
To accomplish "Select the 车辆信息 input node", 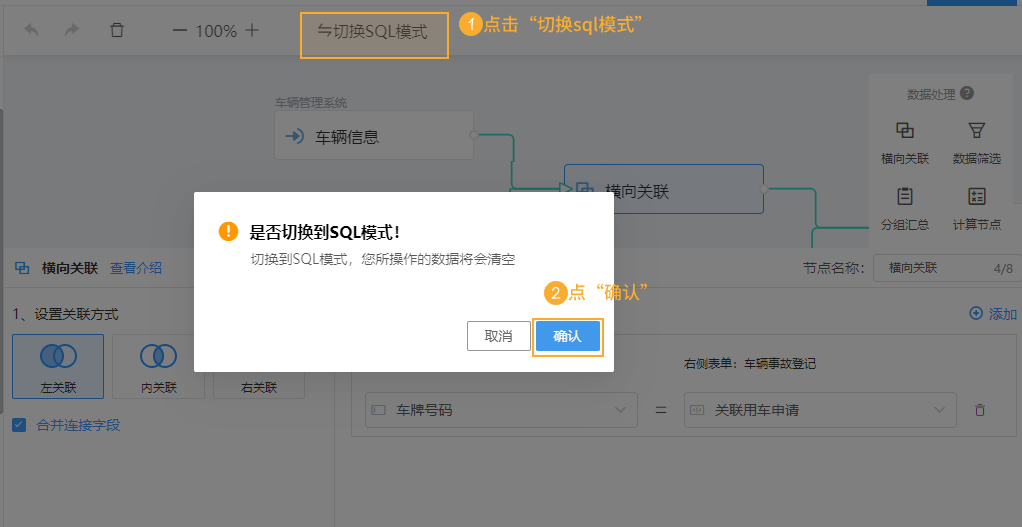I will pyautogui.click(x=373, y=135).
